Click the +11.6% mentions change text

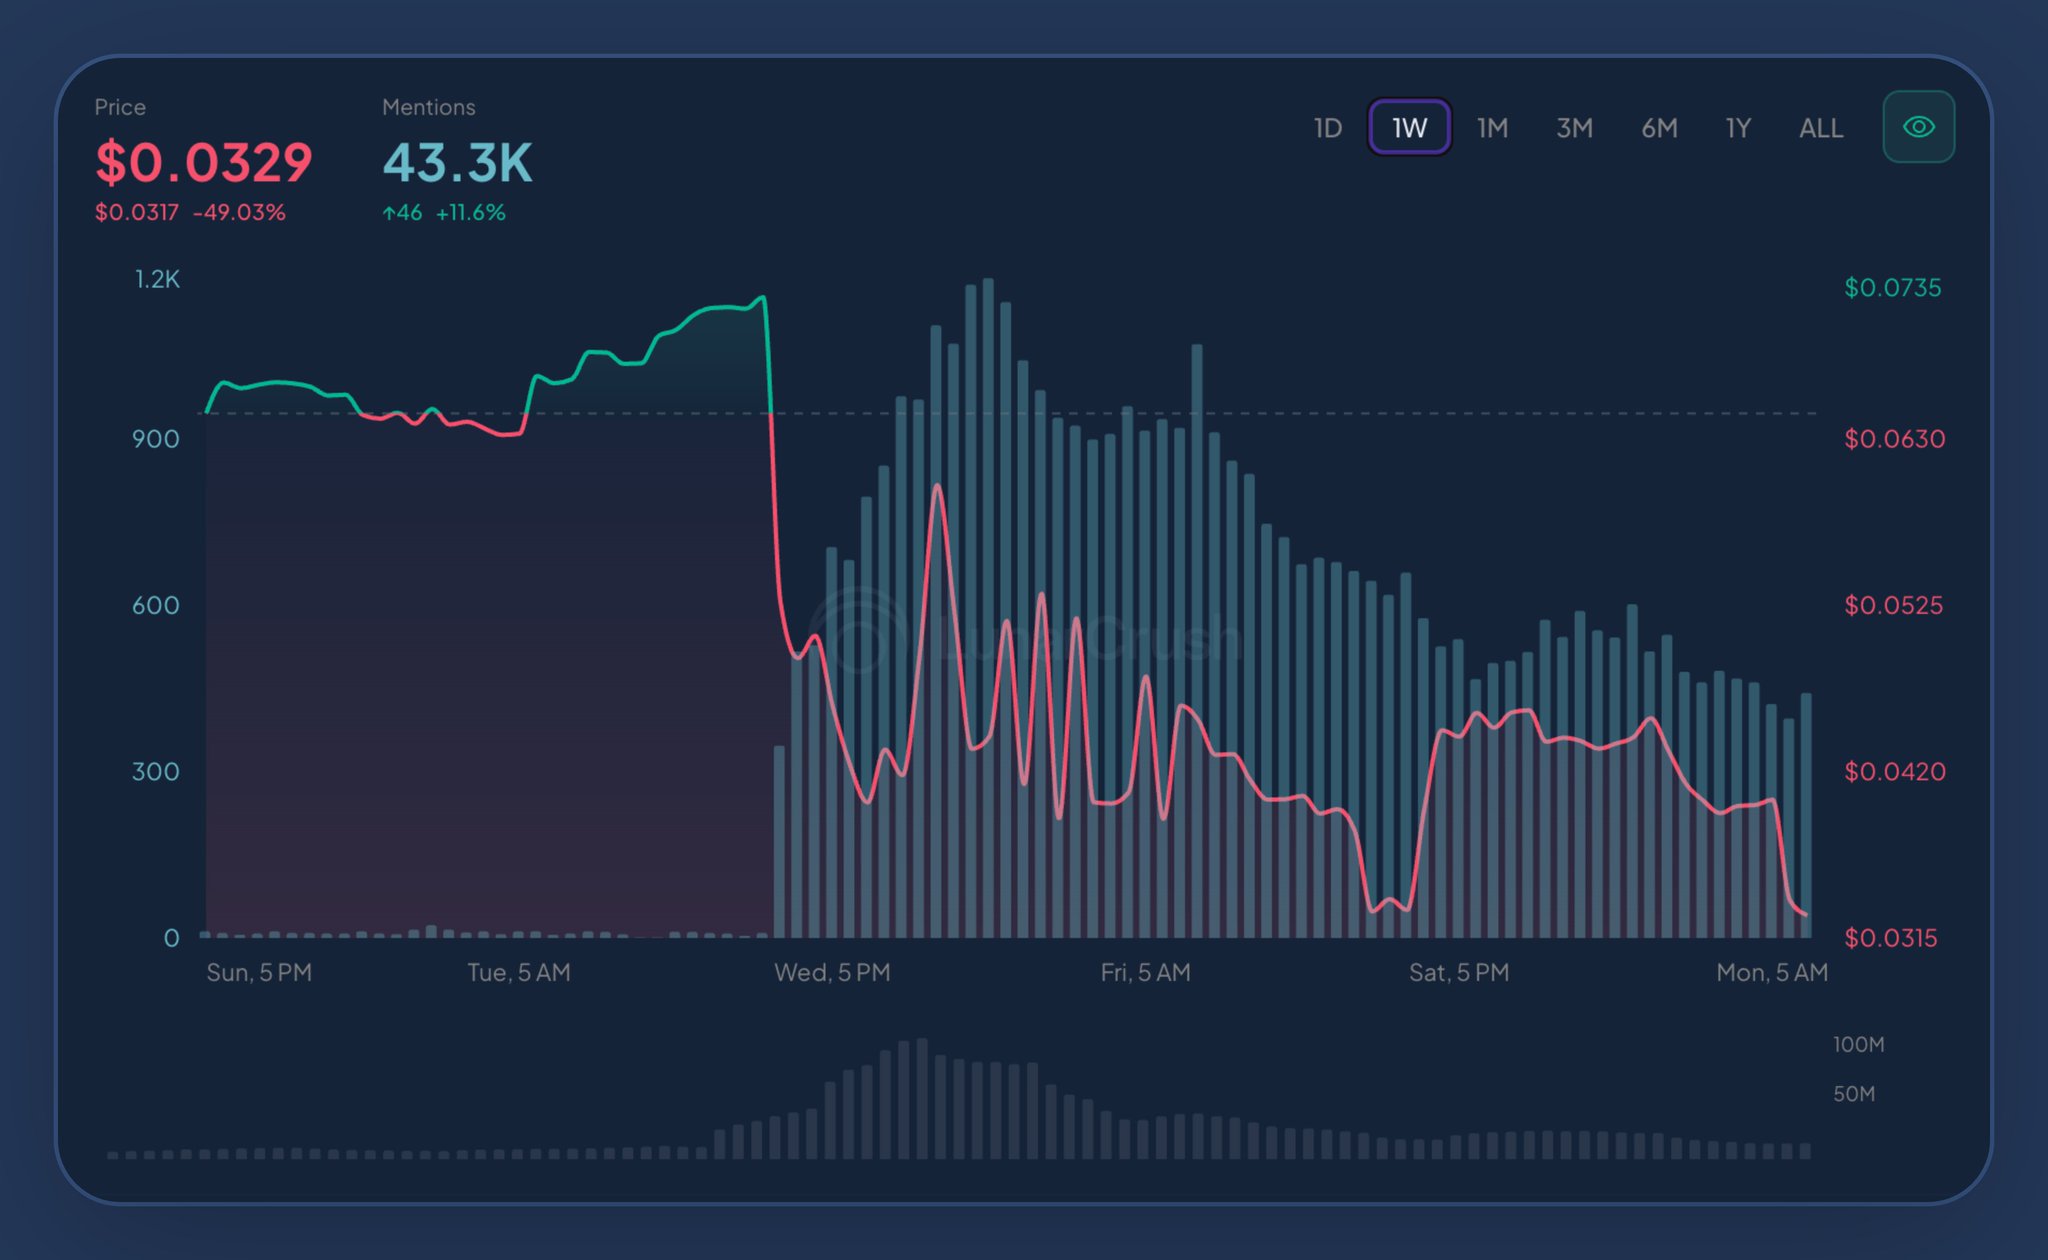click(x=470, y=212)
